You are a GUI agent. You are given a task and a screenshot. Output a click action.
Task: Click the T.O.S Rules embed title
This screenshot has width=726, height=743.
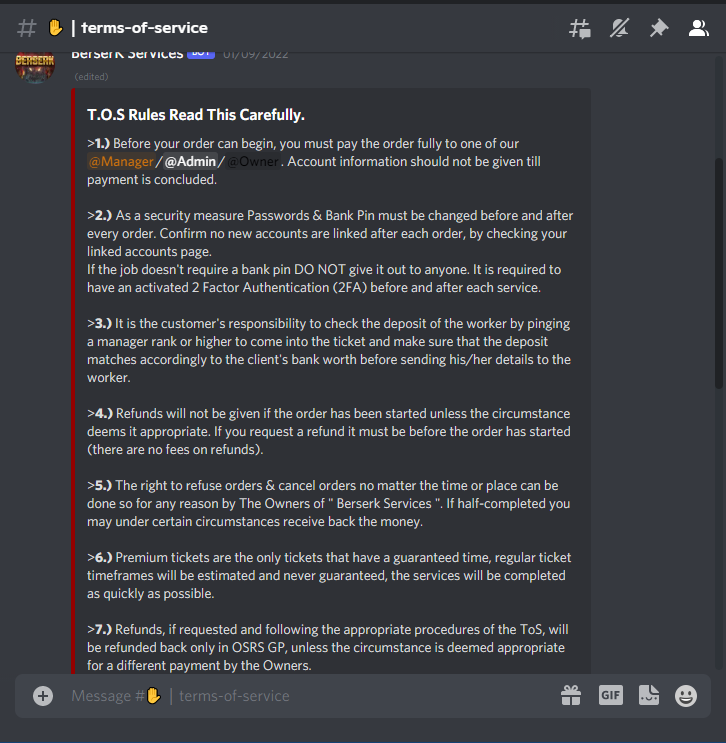click(196, 115)
